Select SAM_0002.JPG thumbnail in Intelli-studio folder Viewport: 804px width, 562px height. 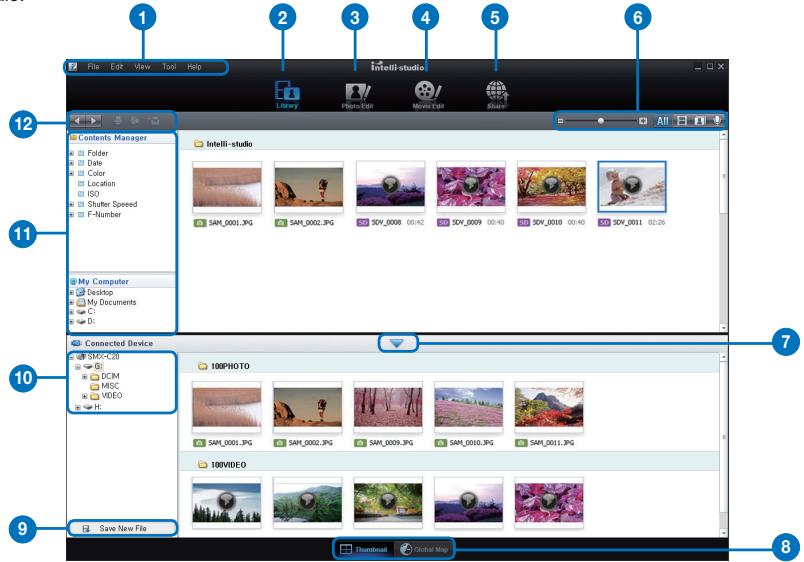(x=308, y=188)
